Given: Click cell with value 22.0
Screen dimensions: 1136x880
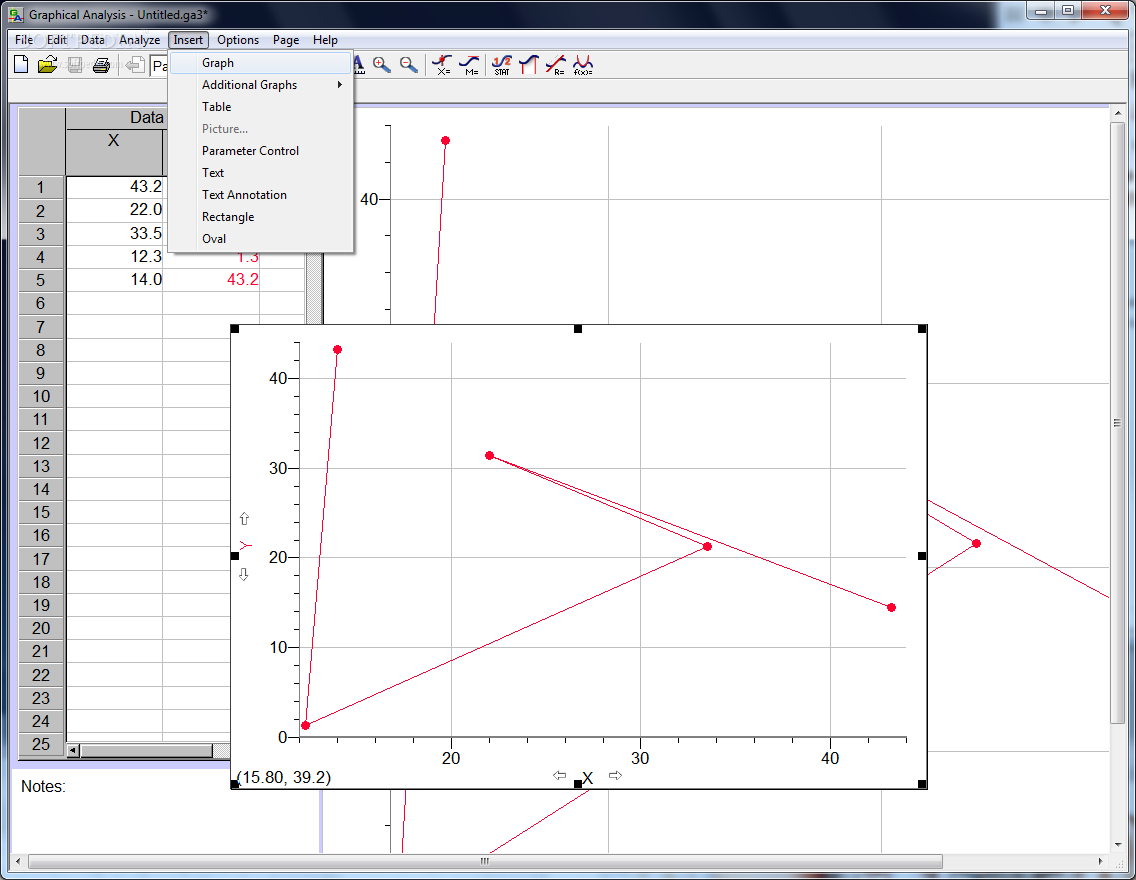Looking at the screenshot, I should tap(114, 210).
